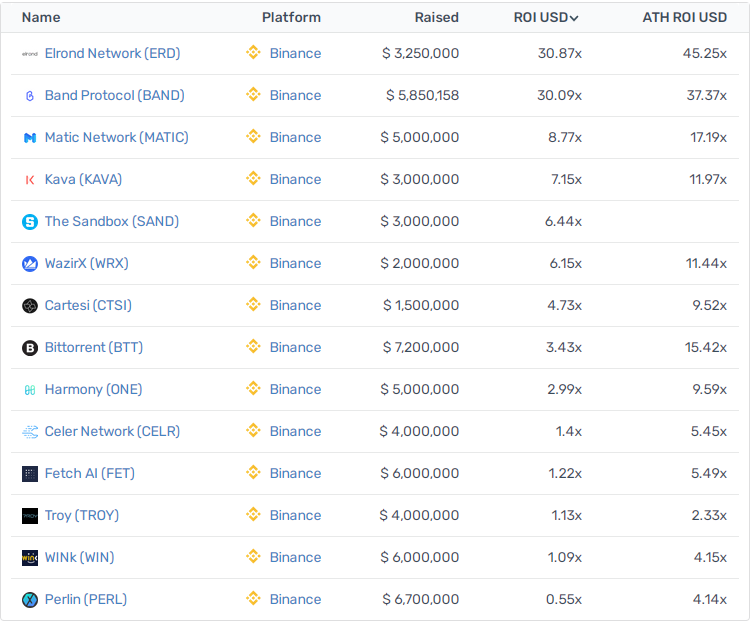Click Binance icon in Elrond Network row
Screen dimensions: 751x623
(x=253, y=52)
